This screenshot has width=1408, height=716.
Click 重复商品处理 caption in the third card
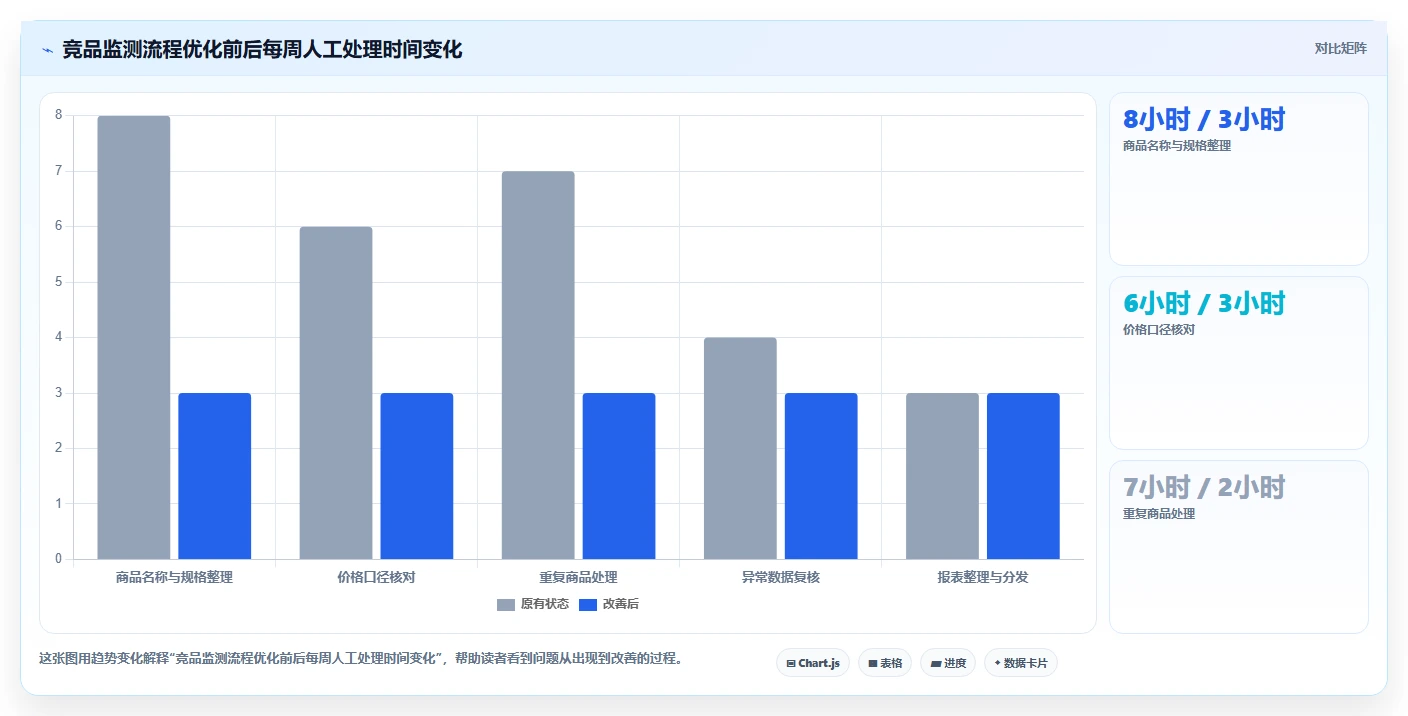(x=1159, y=514)
